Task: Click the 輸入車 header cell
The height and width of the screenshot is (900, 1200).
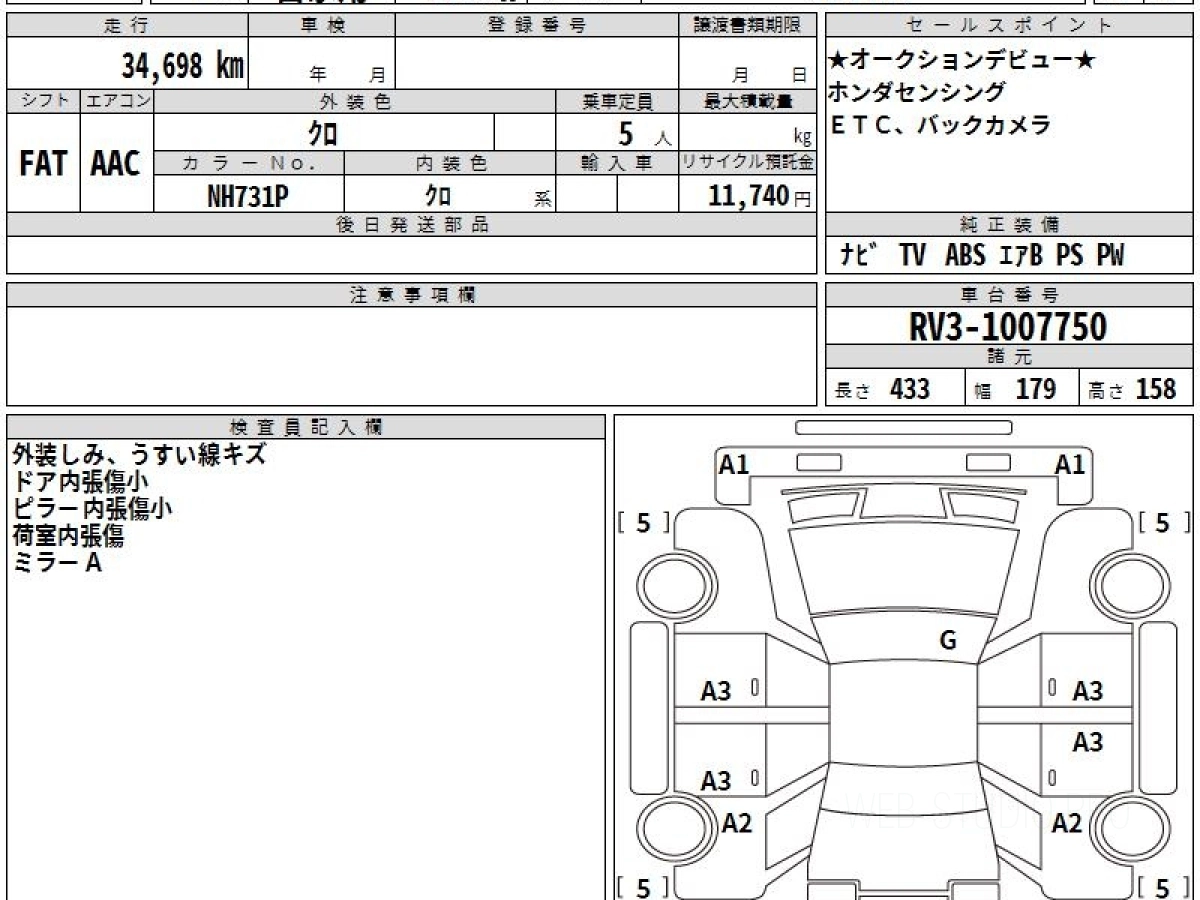Action: coord(617,164)
